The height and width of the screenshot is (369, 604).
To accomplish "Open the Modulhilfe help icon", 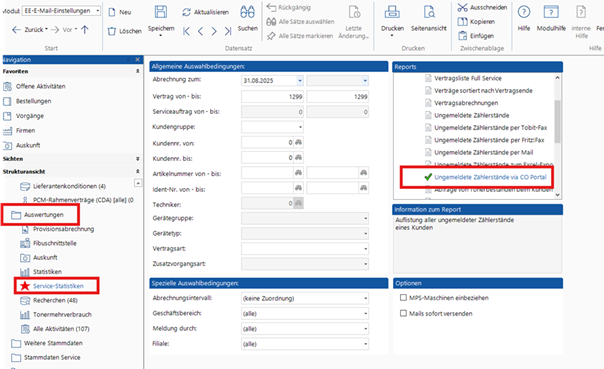I will 551,12.
